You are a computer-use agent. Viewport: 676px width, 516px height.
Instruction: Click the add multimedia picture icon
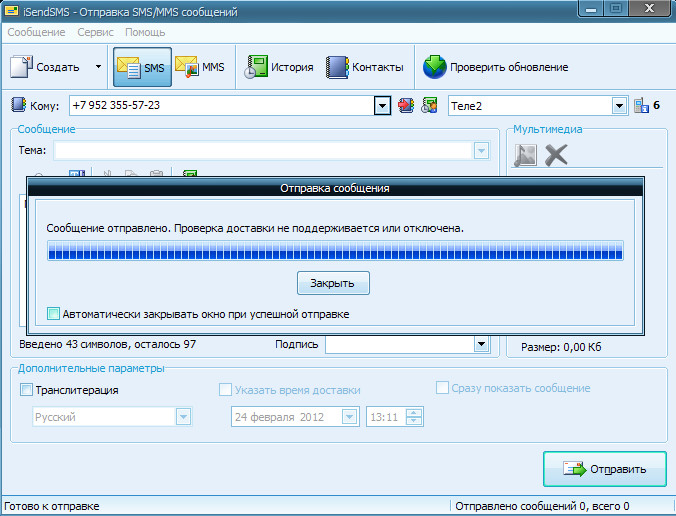[x=525, y=155]
